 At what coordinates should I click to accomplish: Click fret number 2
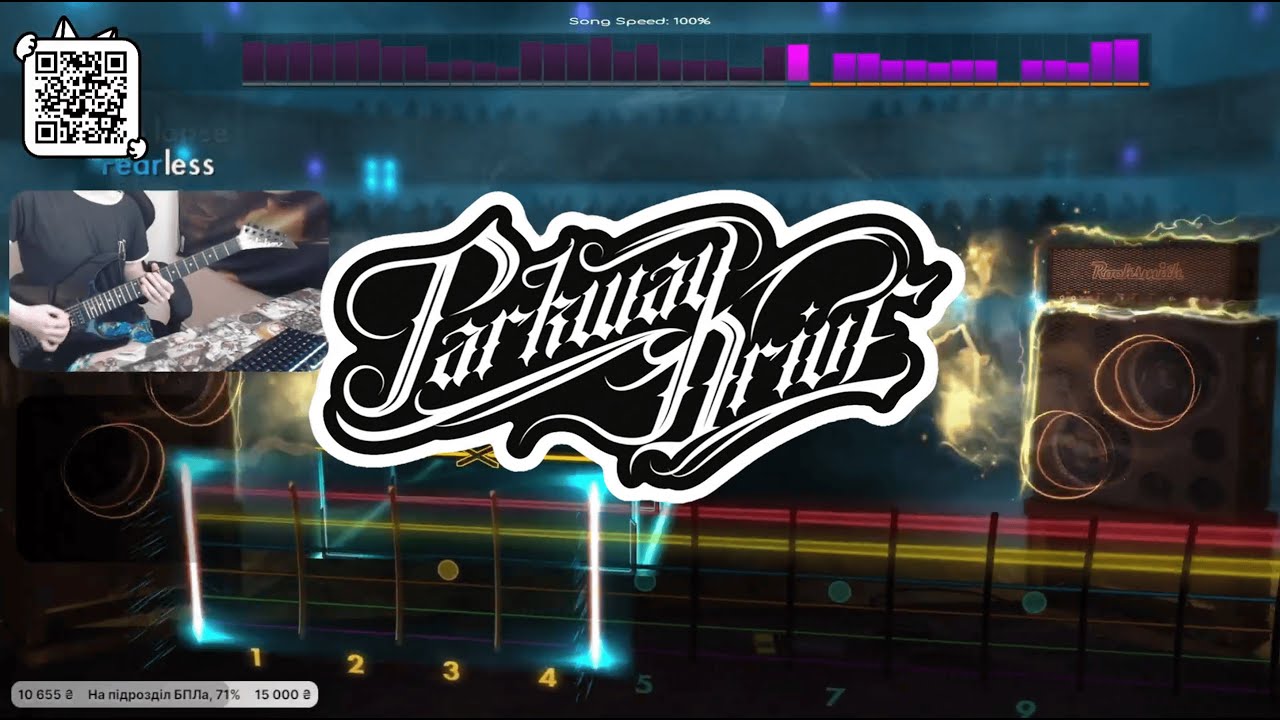(x=355, y=664)
